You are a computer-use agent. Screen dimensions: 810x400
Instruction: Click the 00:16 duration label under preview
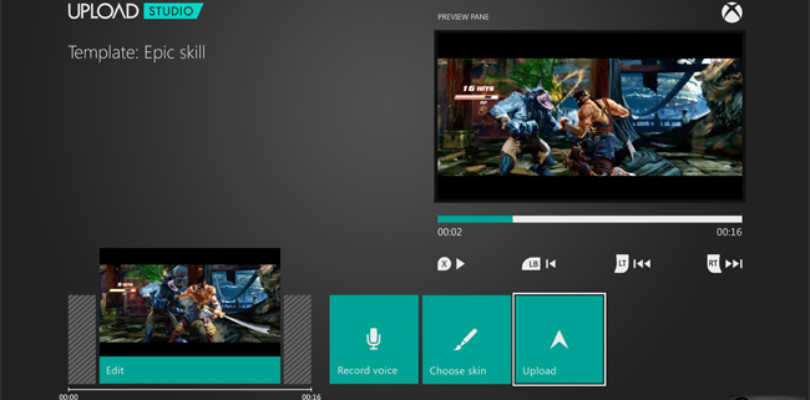tap(729, 232)
